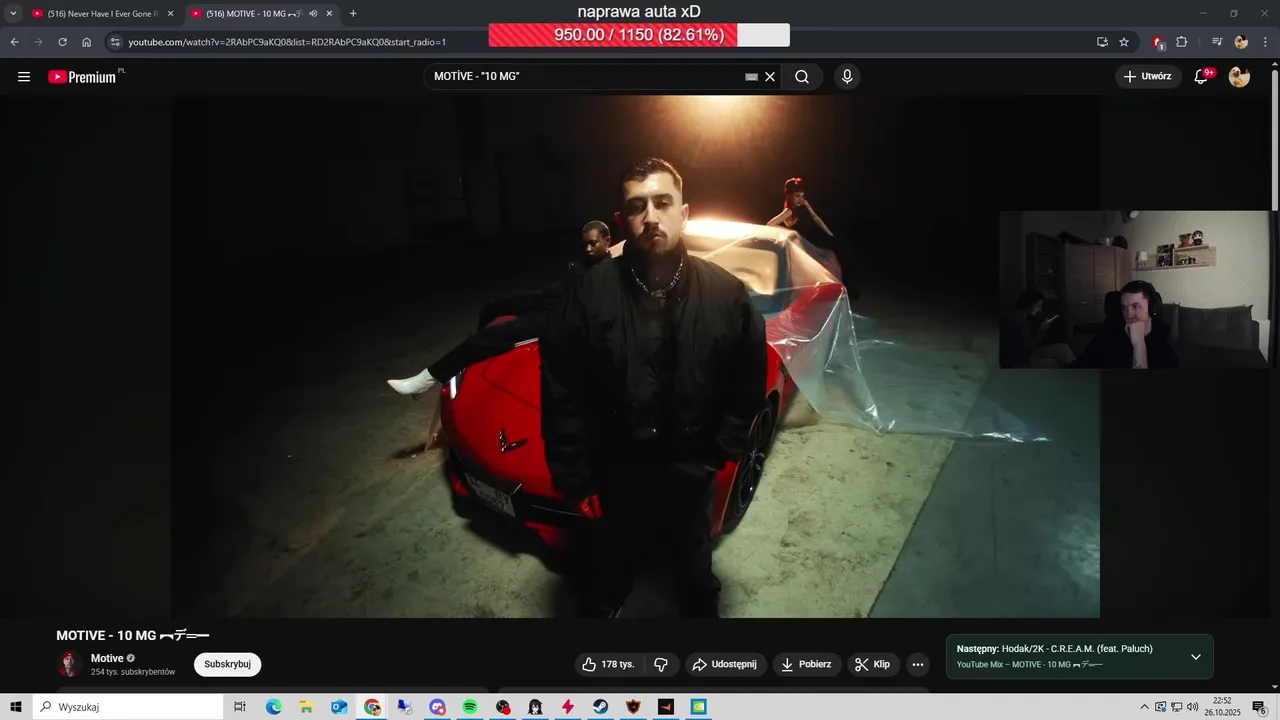Image resolution: width=1280 pixels, height=720 pixels.
Task: Switch to Chrome on taskbar
Action: [372, 707]
